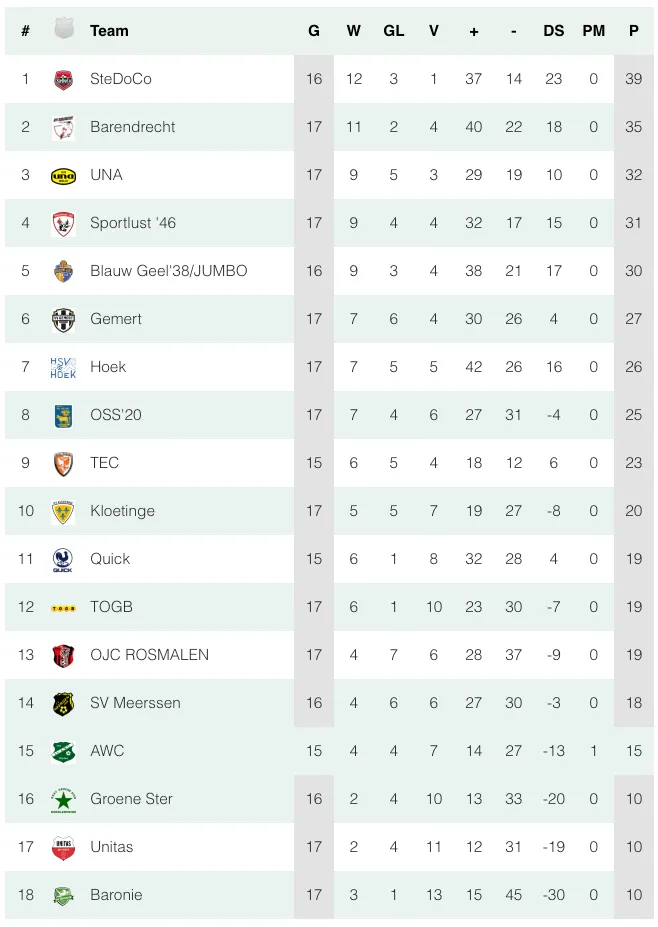Click the SV Meerssen badge
Image resolution: width=658 pixels, height=927 pixels.
pyautogui.click(x=63, y=703)
